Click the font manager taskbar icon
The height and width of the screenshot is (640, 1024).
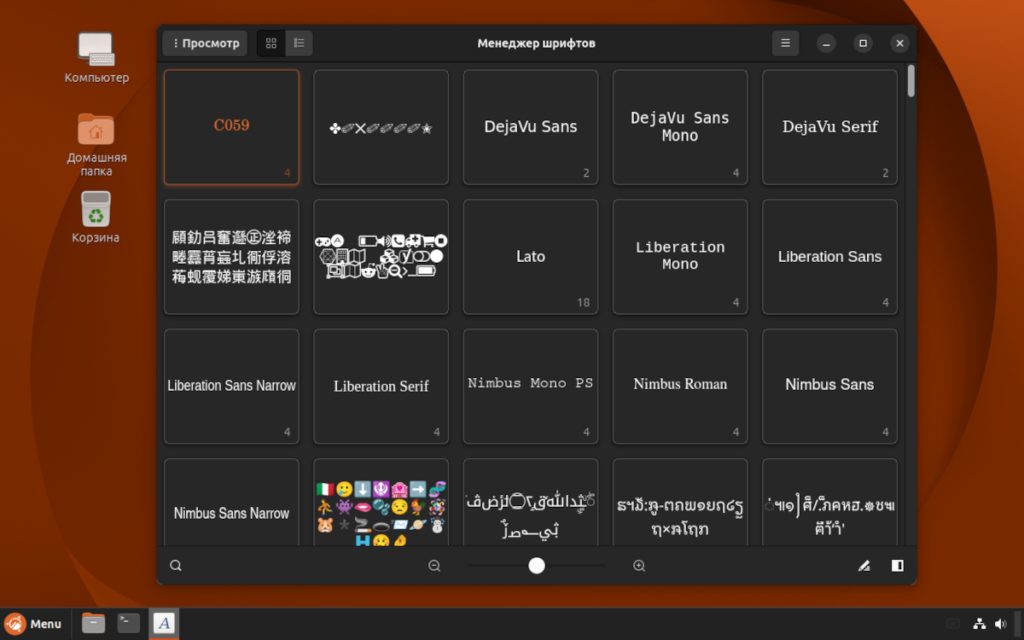(164, 623)
